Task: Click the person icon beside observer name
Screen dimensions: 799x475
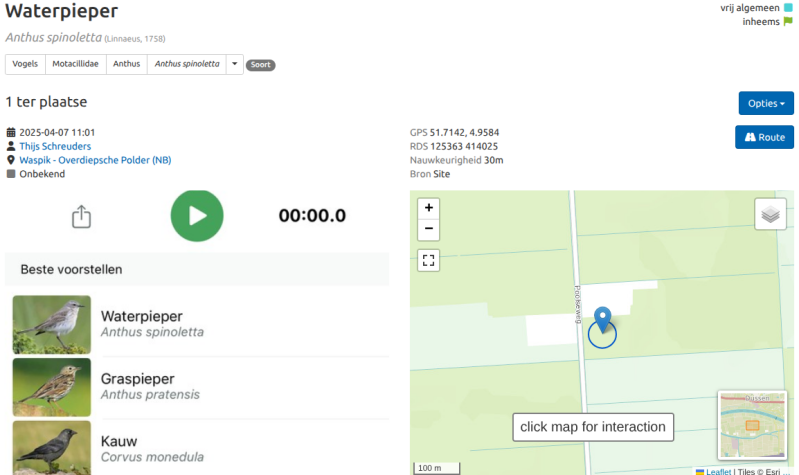Action: click(11, 146)
